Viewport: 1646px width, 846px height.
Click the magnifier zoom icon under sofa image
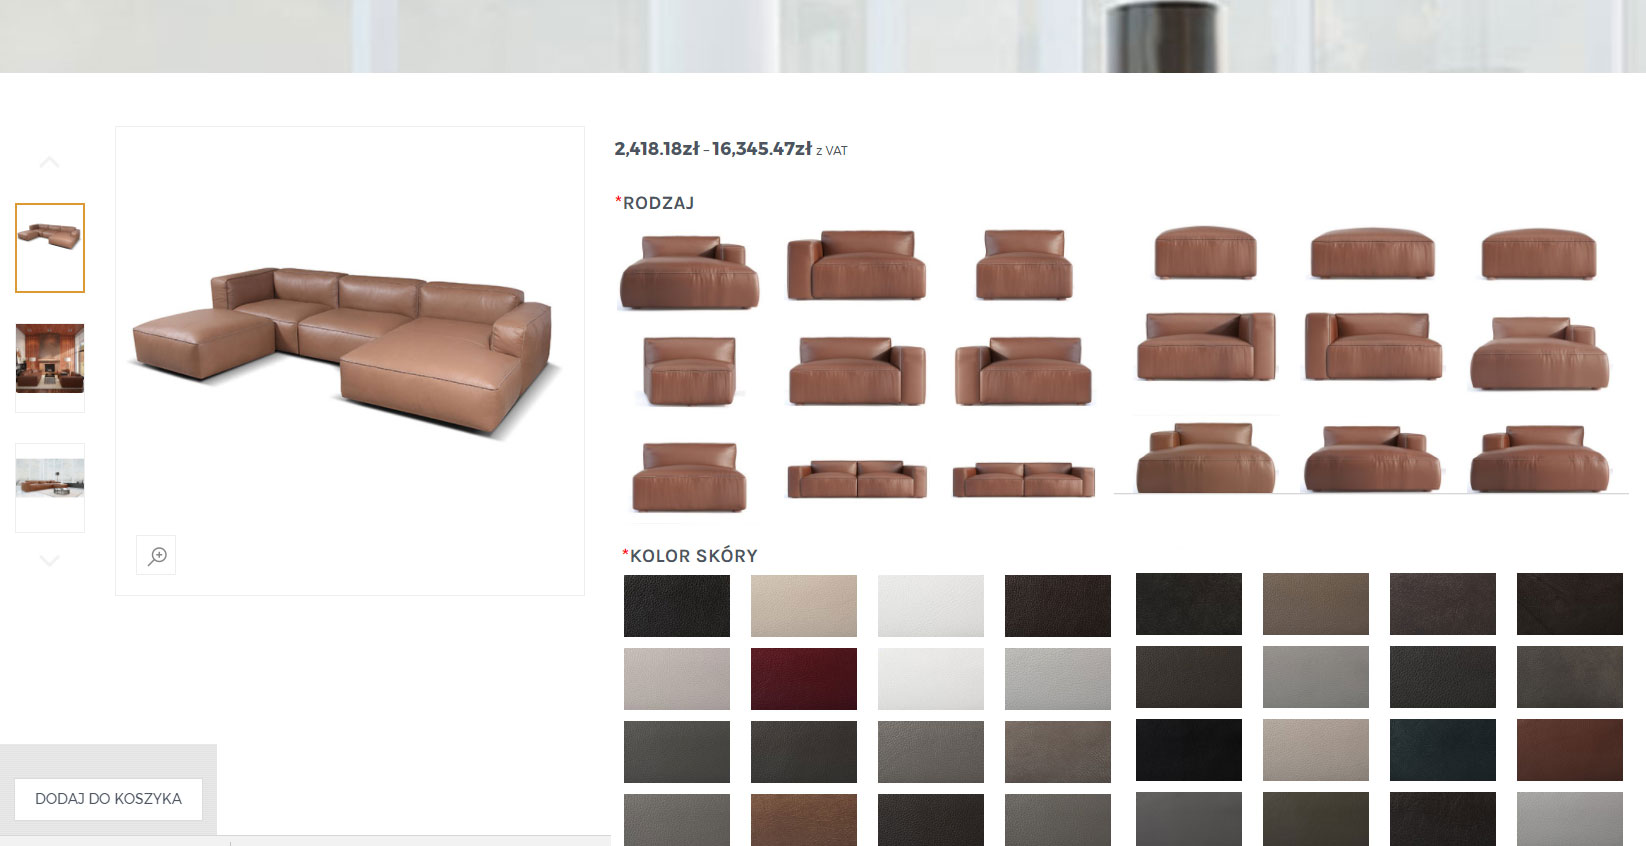coord(156,555)
